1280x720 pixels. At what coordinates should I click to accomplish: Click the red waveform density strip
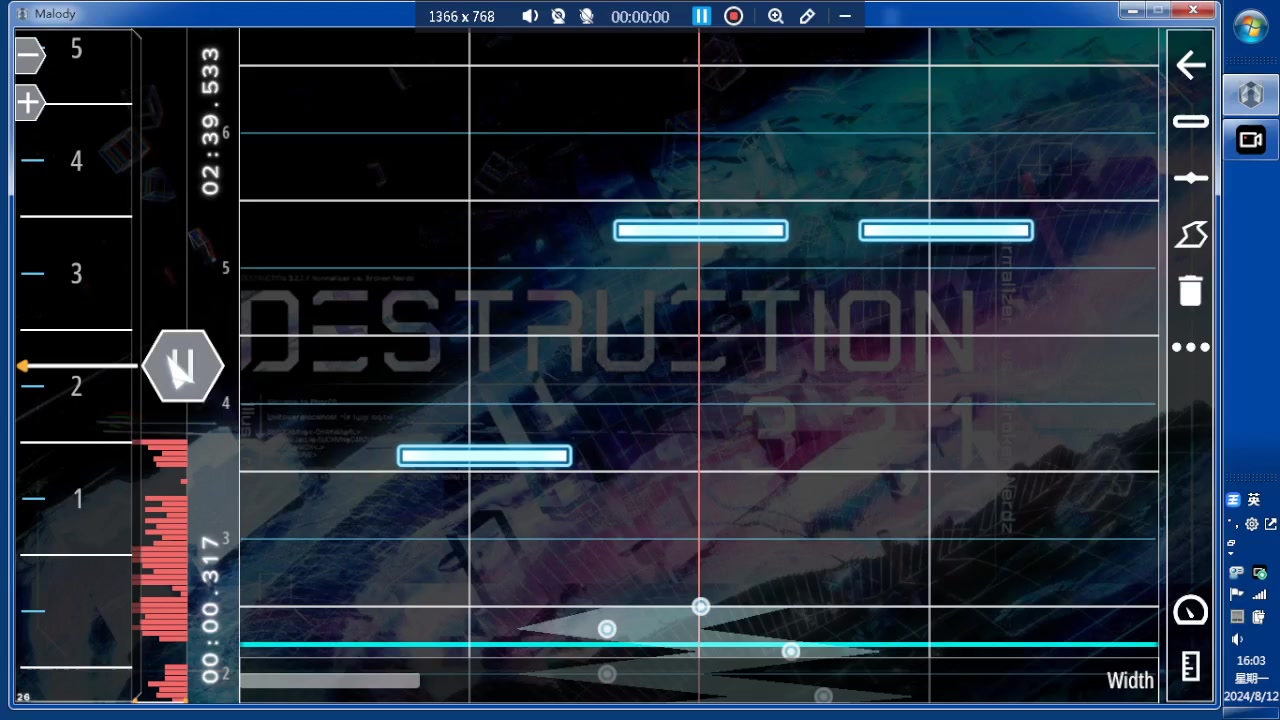click(162, 570)
